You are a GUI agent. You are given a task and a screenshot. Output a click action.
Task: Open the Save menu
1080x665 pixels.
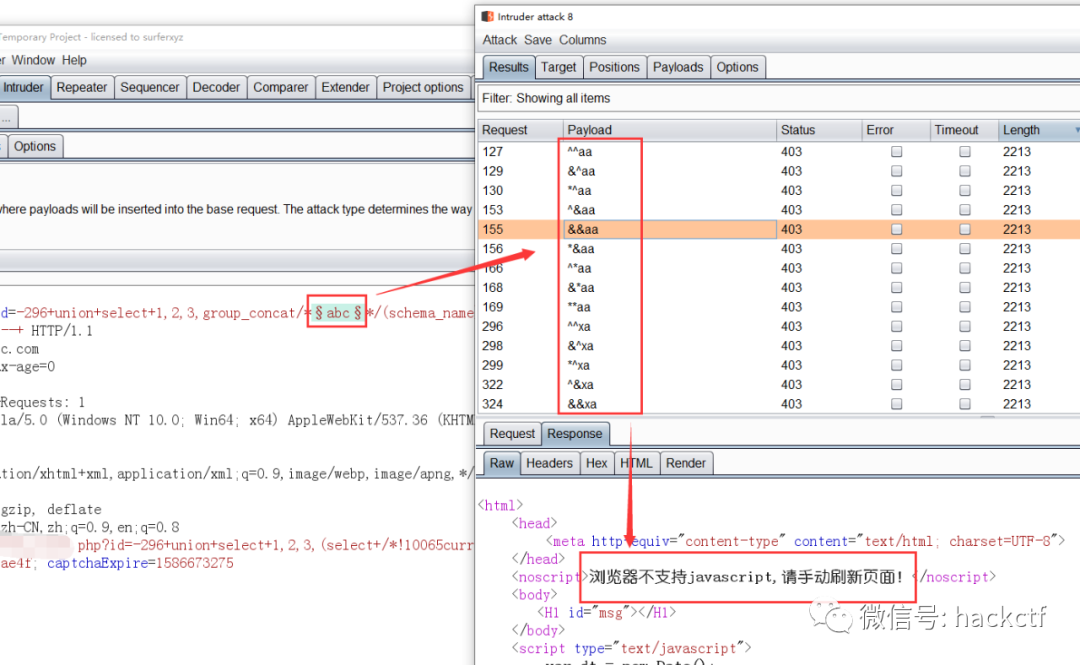pos(537,40)
